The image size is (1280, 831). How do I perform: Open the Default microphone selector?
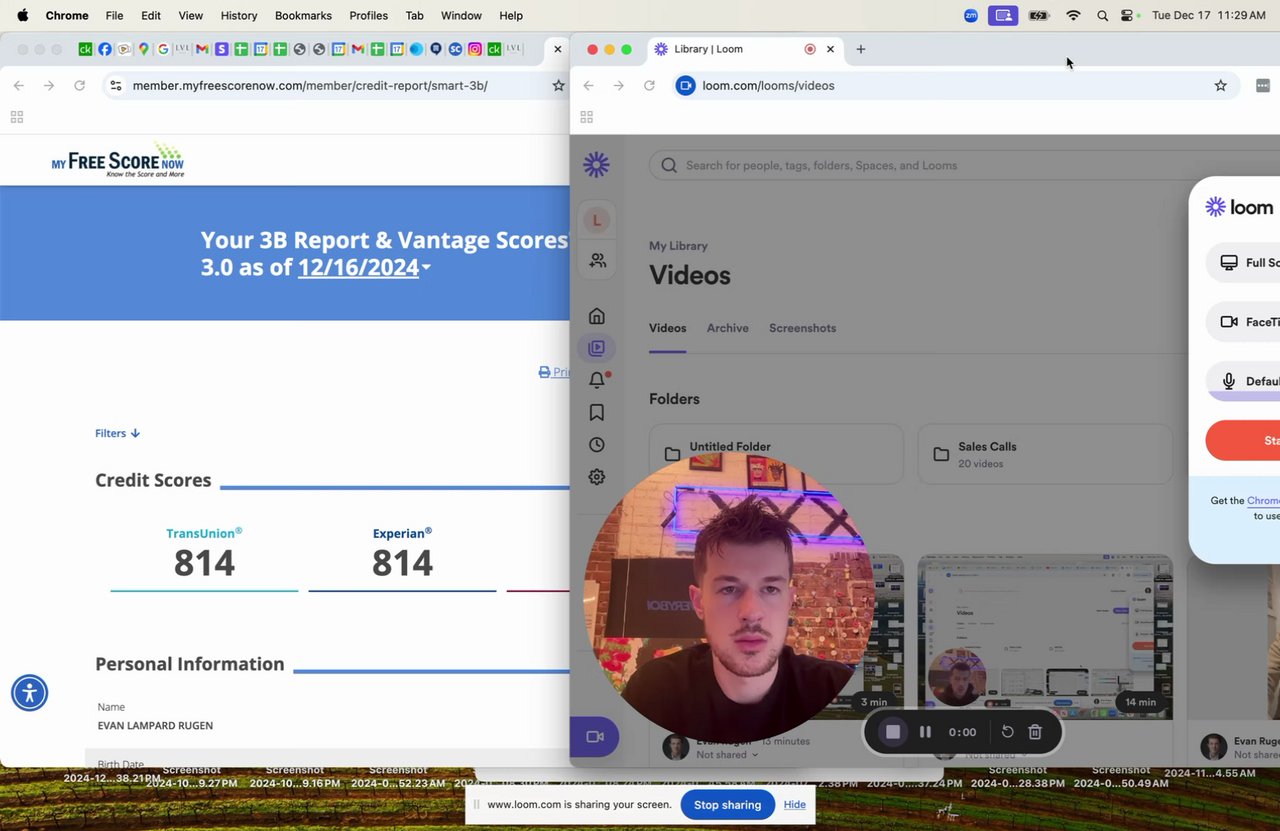coord(1243,381)
